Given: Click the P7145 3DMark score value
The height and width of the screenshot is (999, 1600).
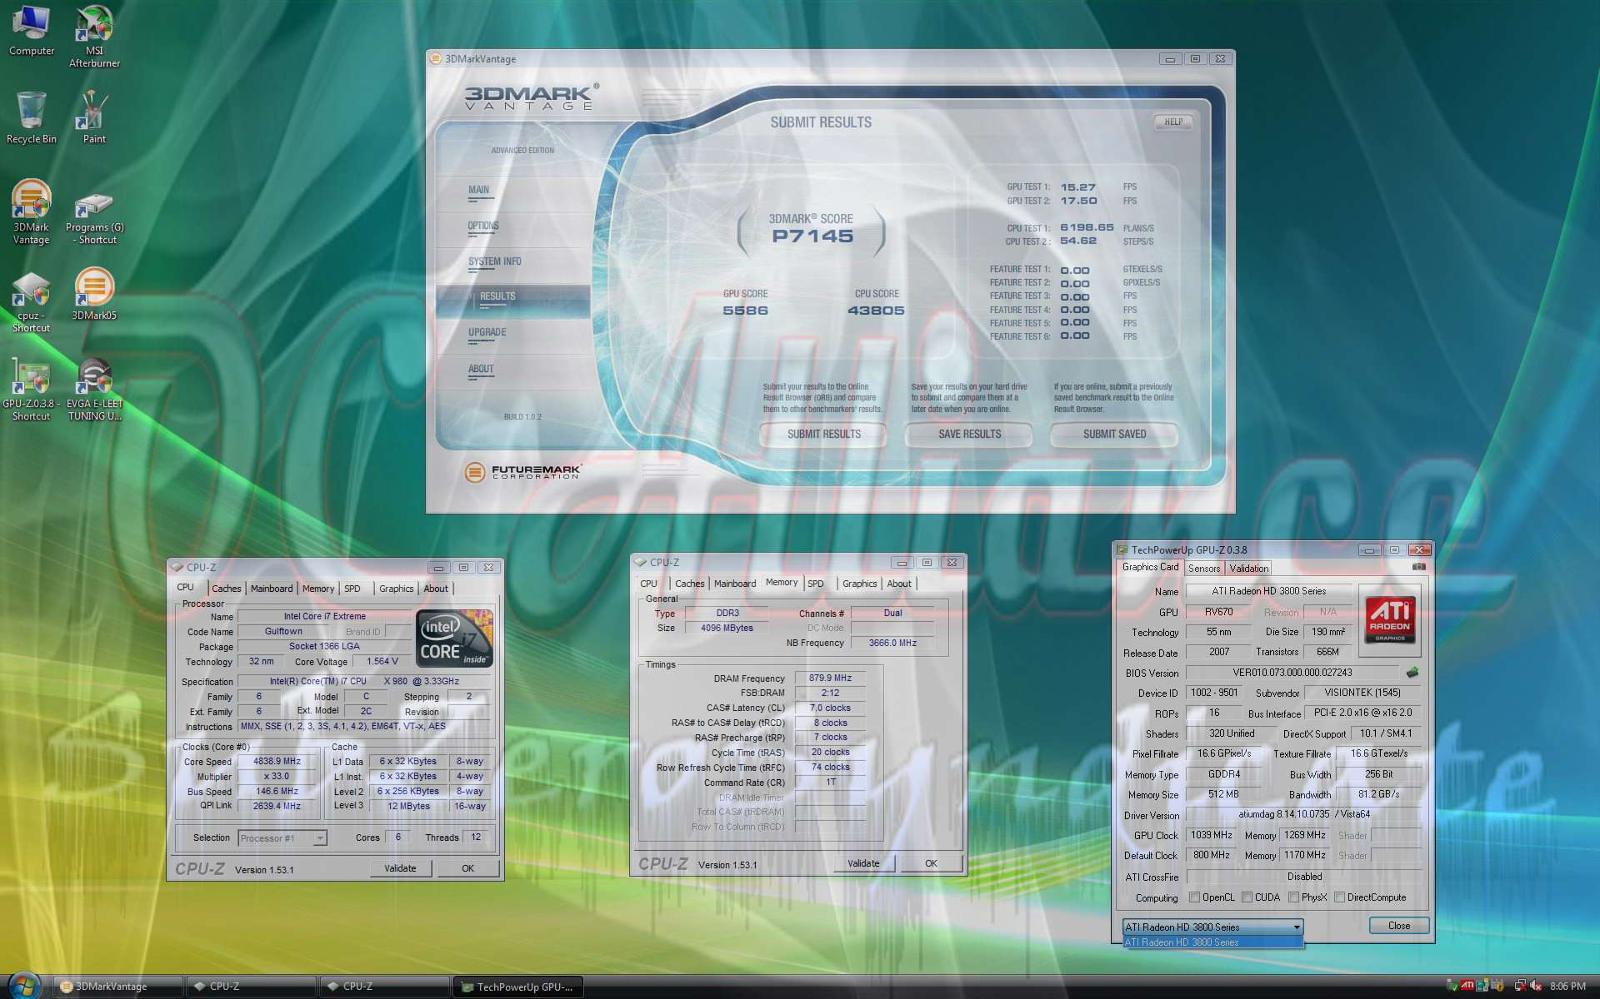Looking at the screenshot, I should point(812,236).
